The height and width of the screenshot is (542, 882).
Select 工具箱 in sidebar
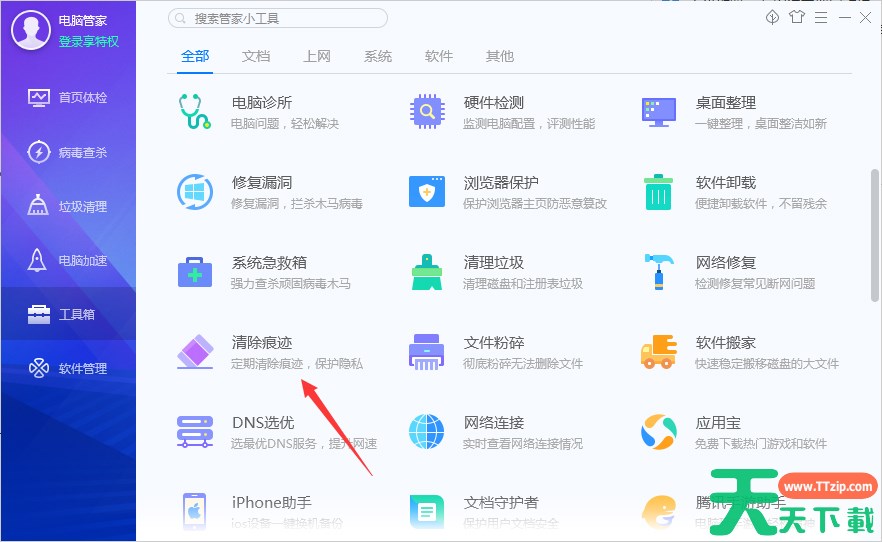(x=68, y=314)
